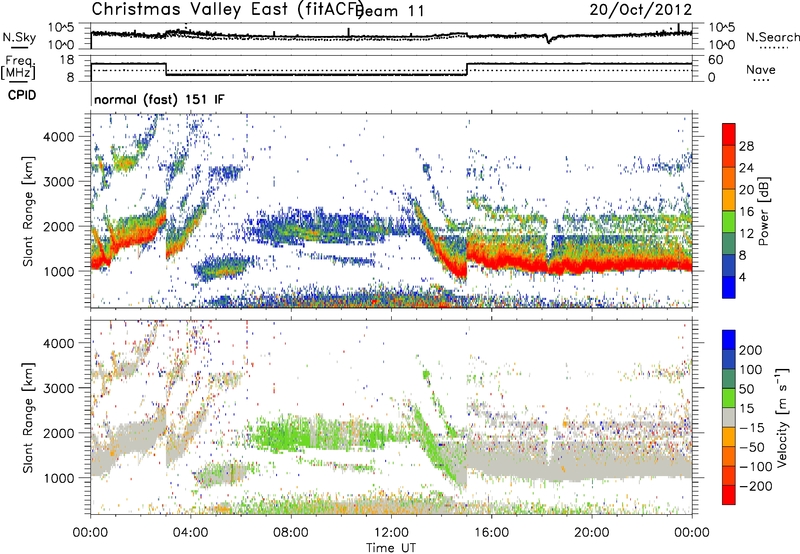Click the "12:00" time tick label
Image resolution: width=800 pixels, height=554 pixels.
point(391,533)
